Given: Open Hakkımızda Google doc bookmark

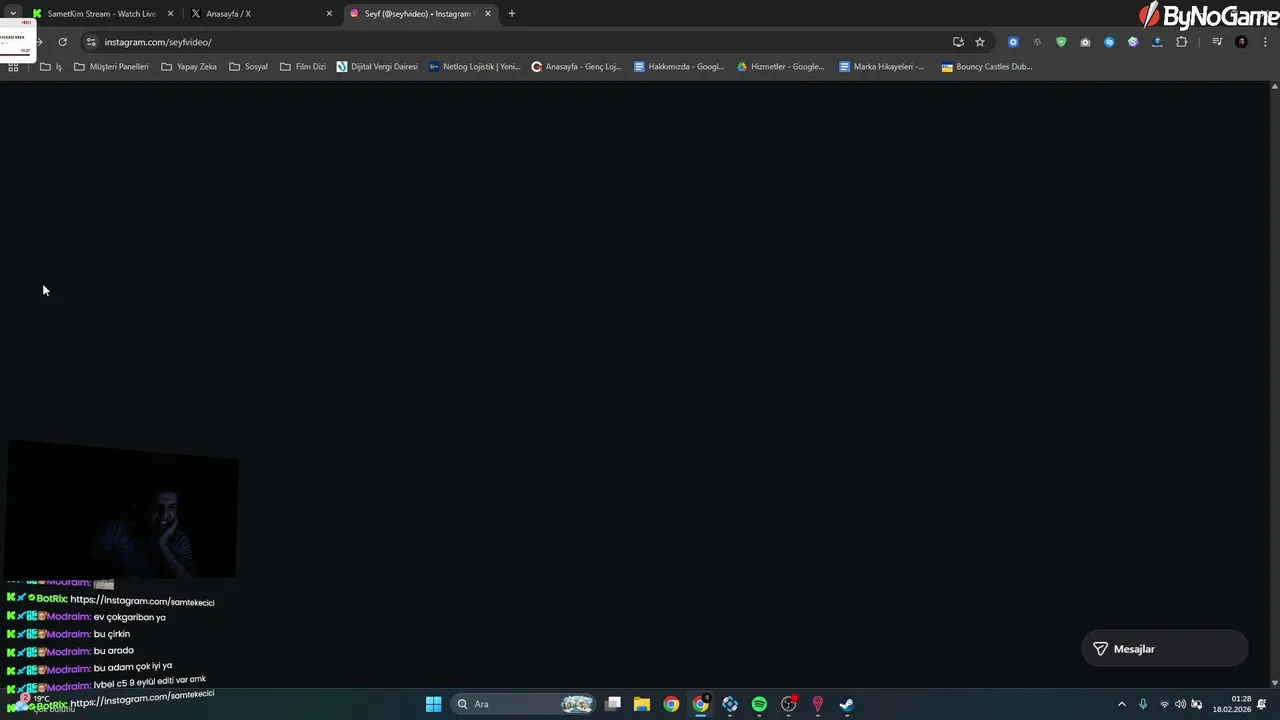Looking at the screenshot, I should (679, 67).
